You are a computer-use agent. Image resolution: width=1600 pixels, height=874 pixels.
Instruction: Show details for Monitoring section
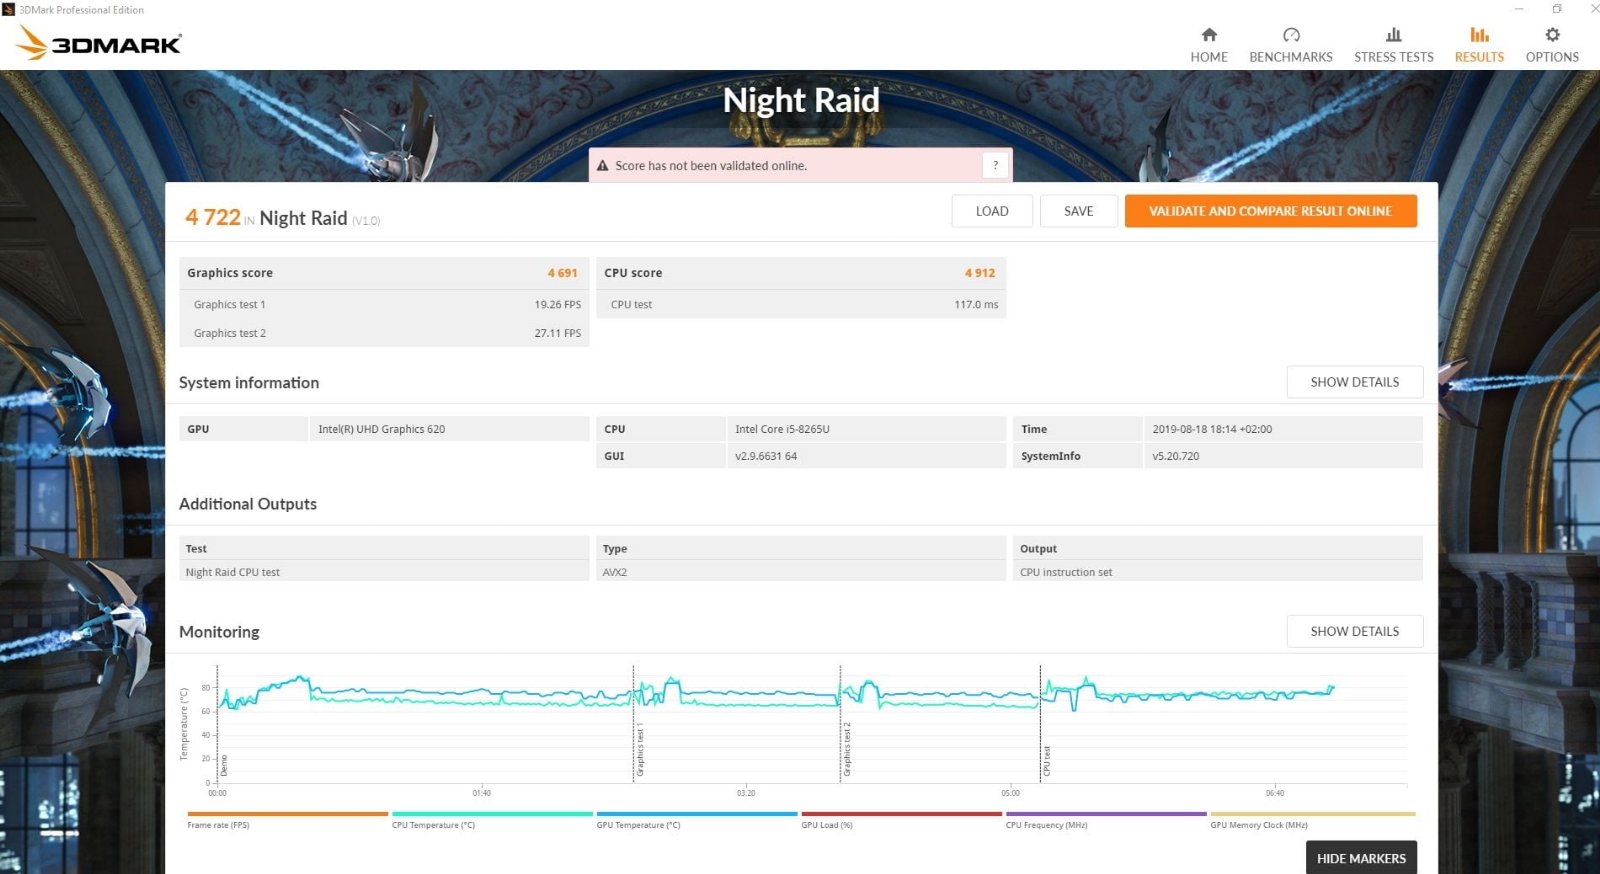(1355, 631)
